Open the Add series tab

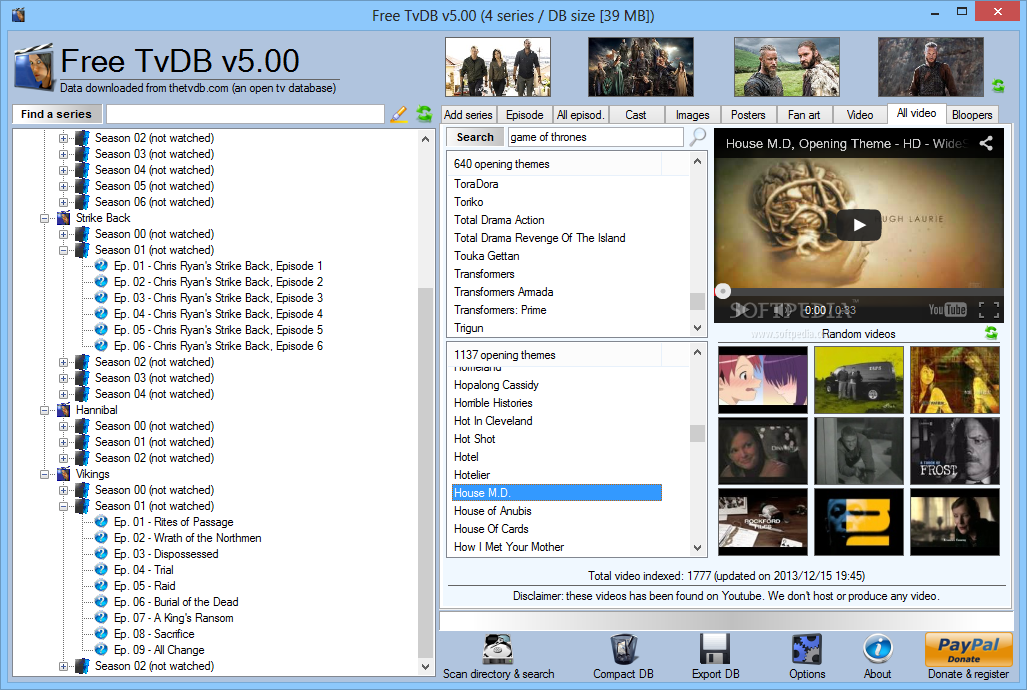(x=468, y=115)
